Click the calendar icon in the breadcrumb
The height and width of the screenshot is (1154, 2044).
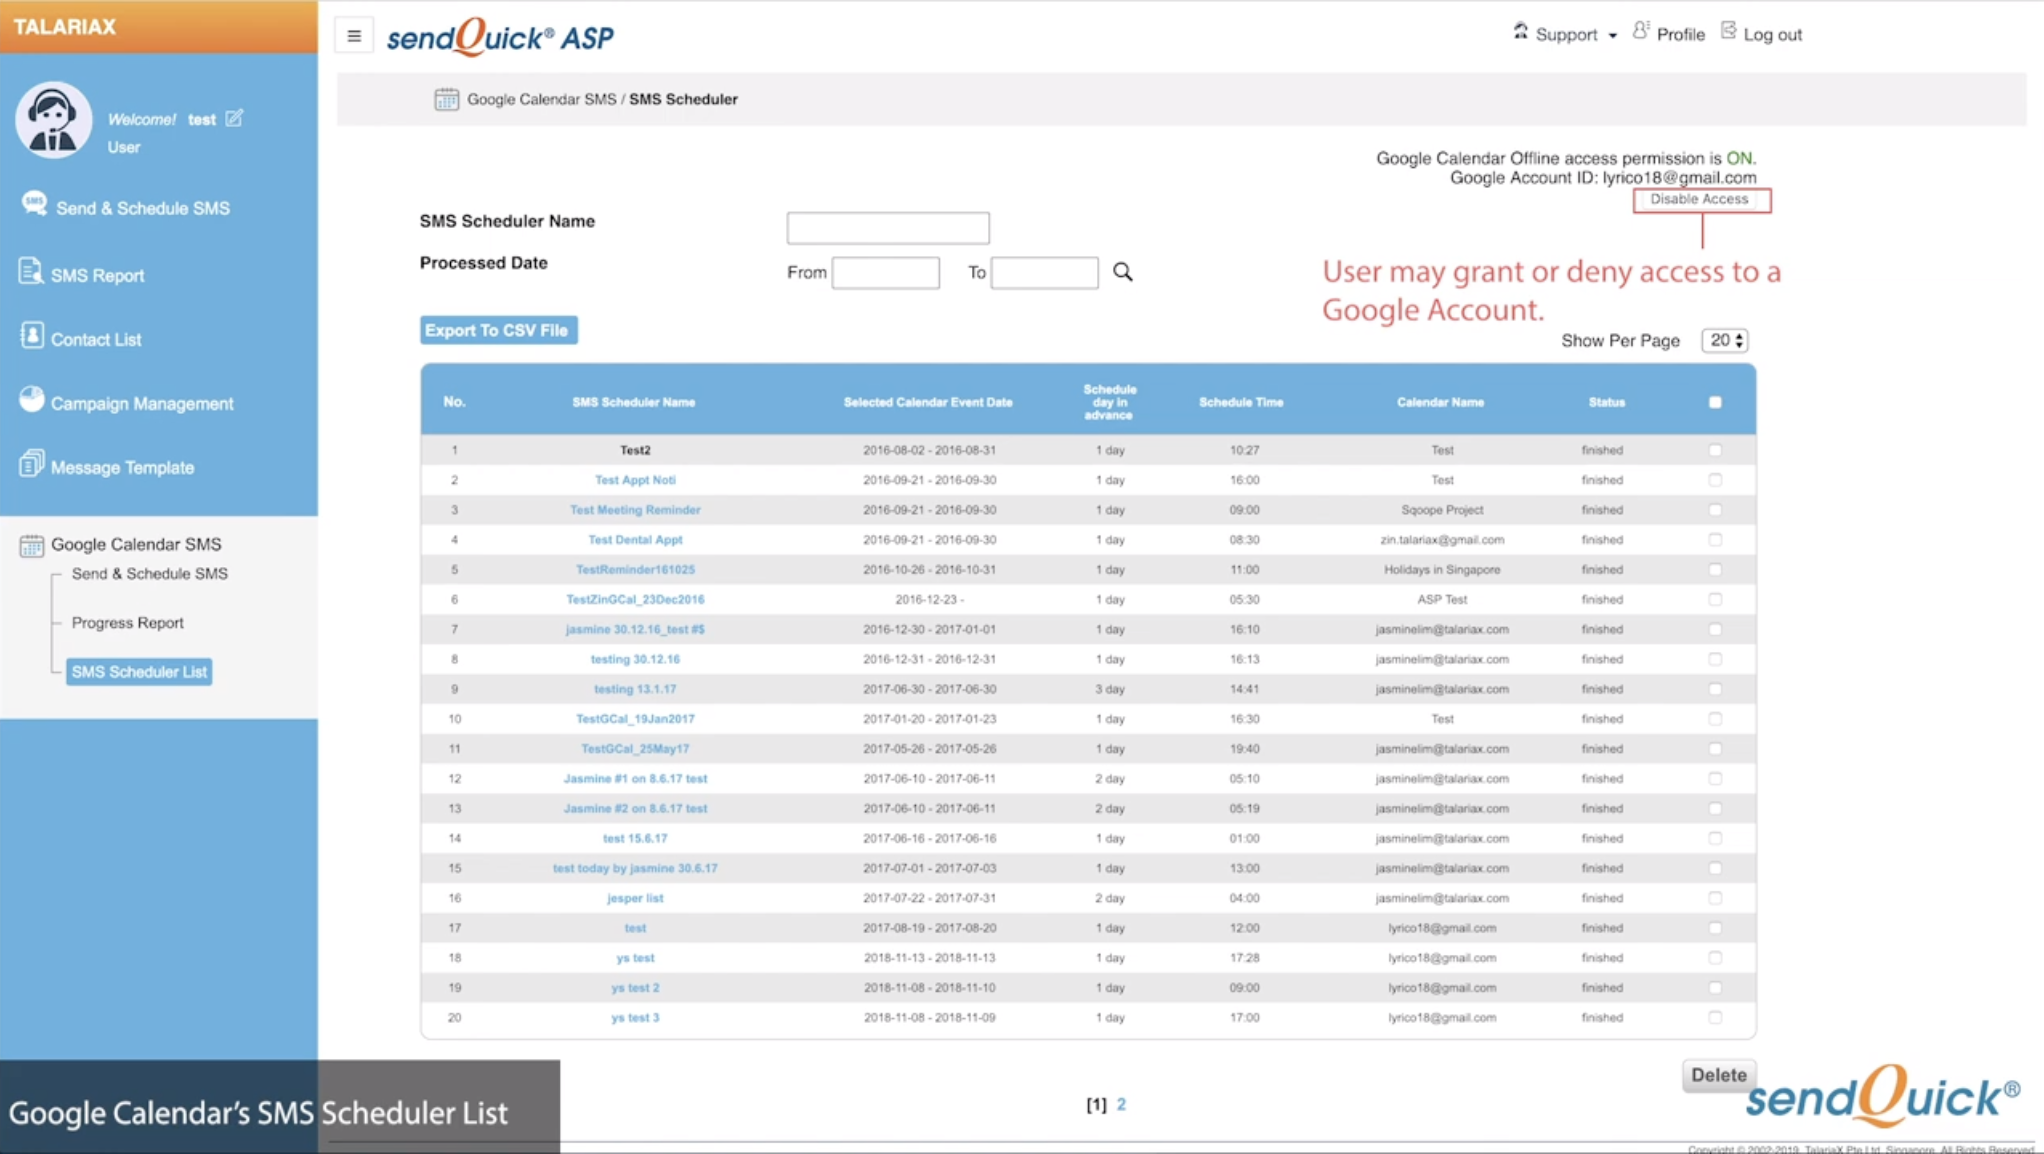[446, 99]
